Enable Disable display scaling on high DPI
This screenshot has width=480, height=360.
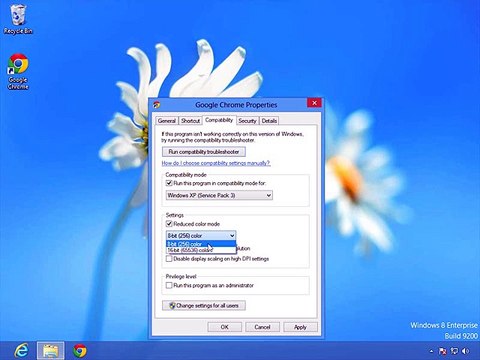point(169,259)
